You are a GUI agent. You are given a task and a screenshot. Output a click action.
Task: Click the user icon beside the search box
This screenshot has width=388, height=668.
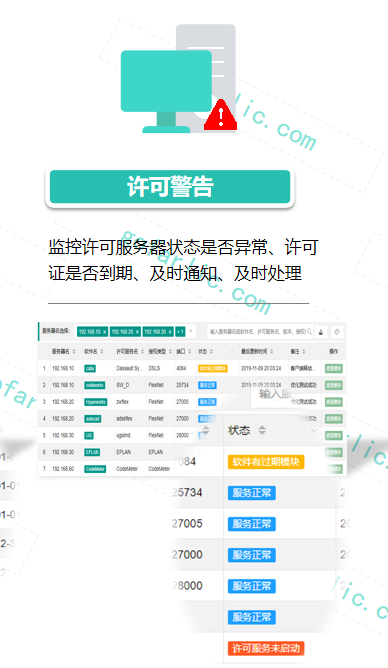click(x=321, y=332)
